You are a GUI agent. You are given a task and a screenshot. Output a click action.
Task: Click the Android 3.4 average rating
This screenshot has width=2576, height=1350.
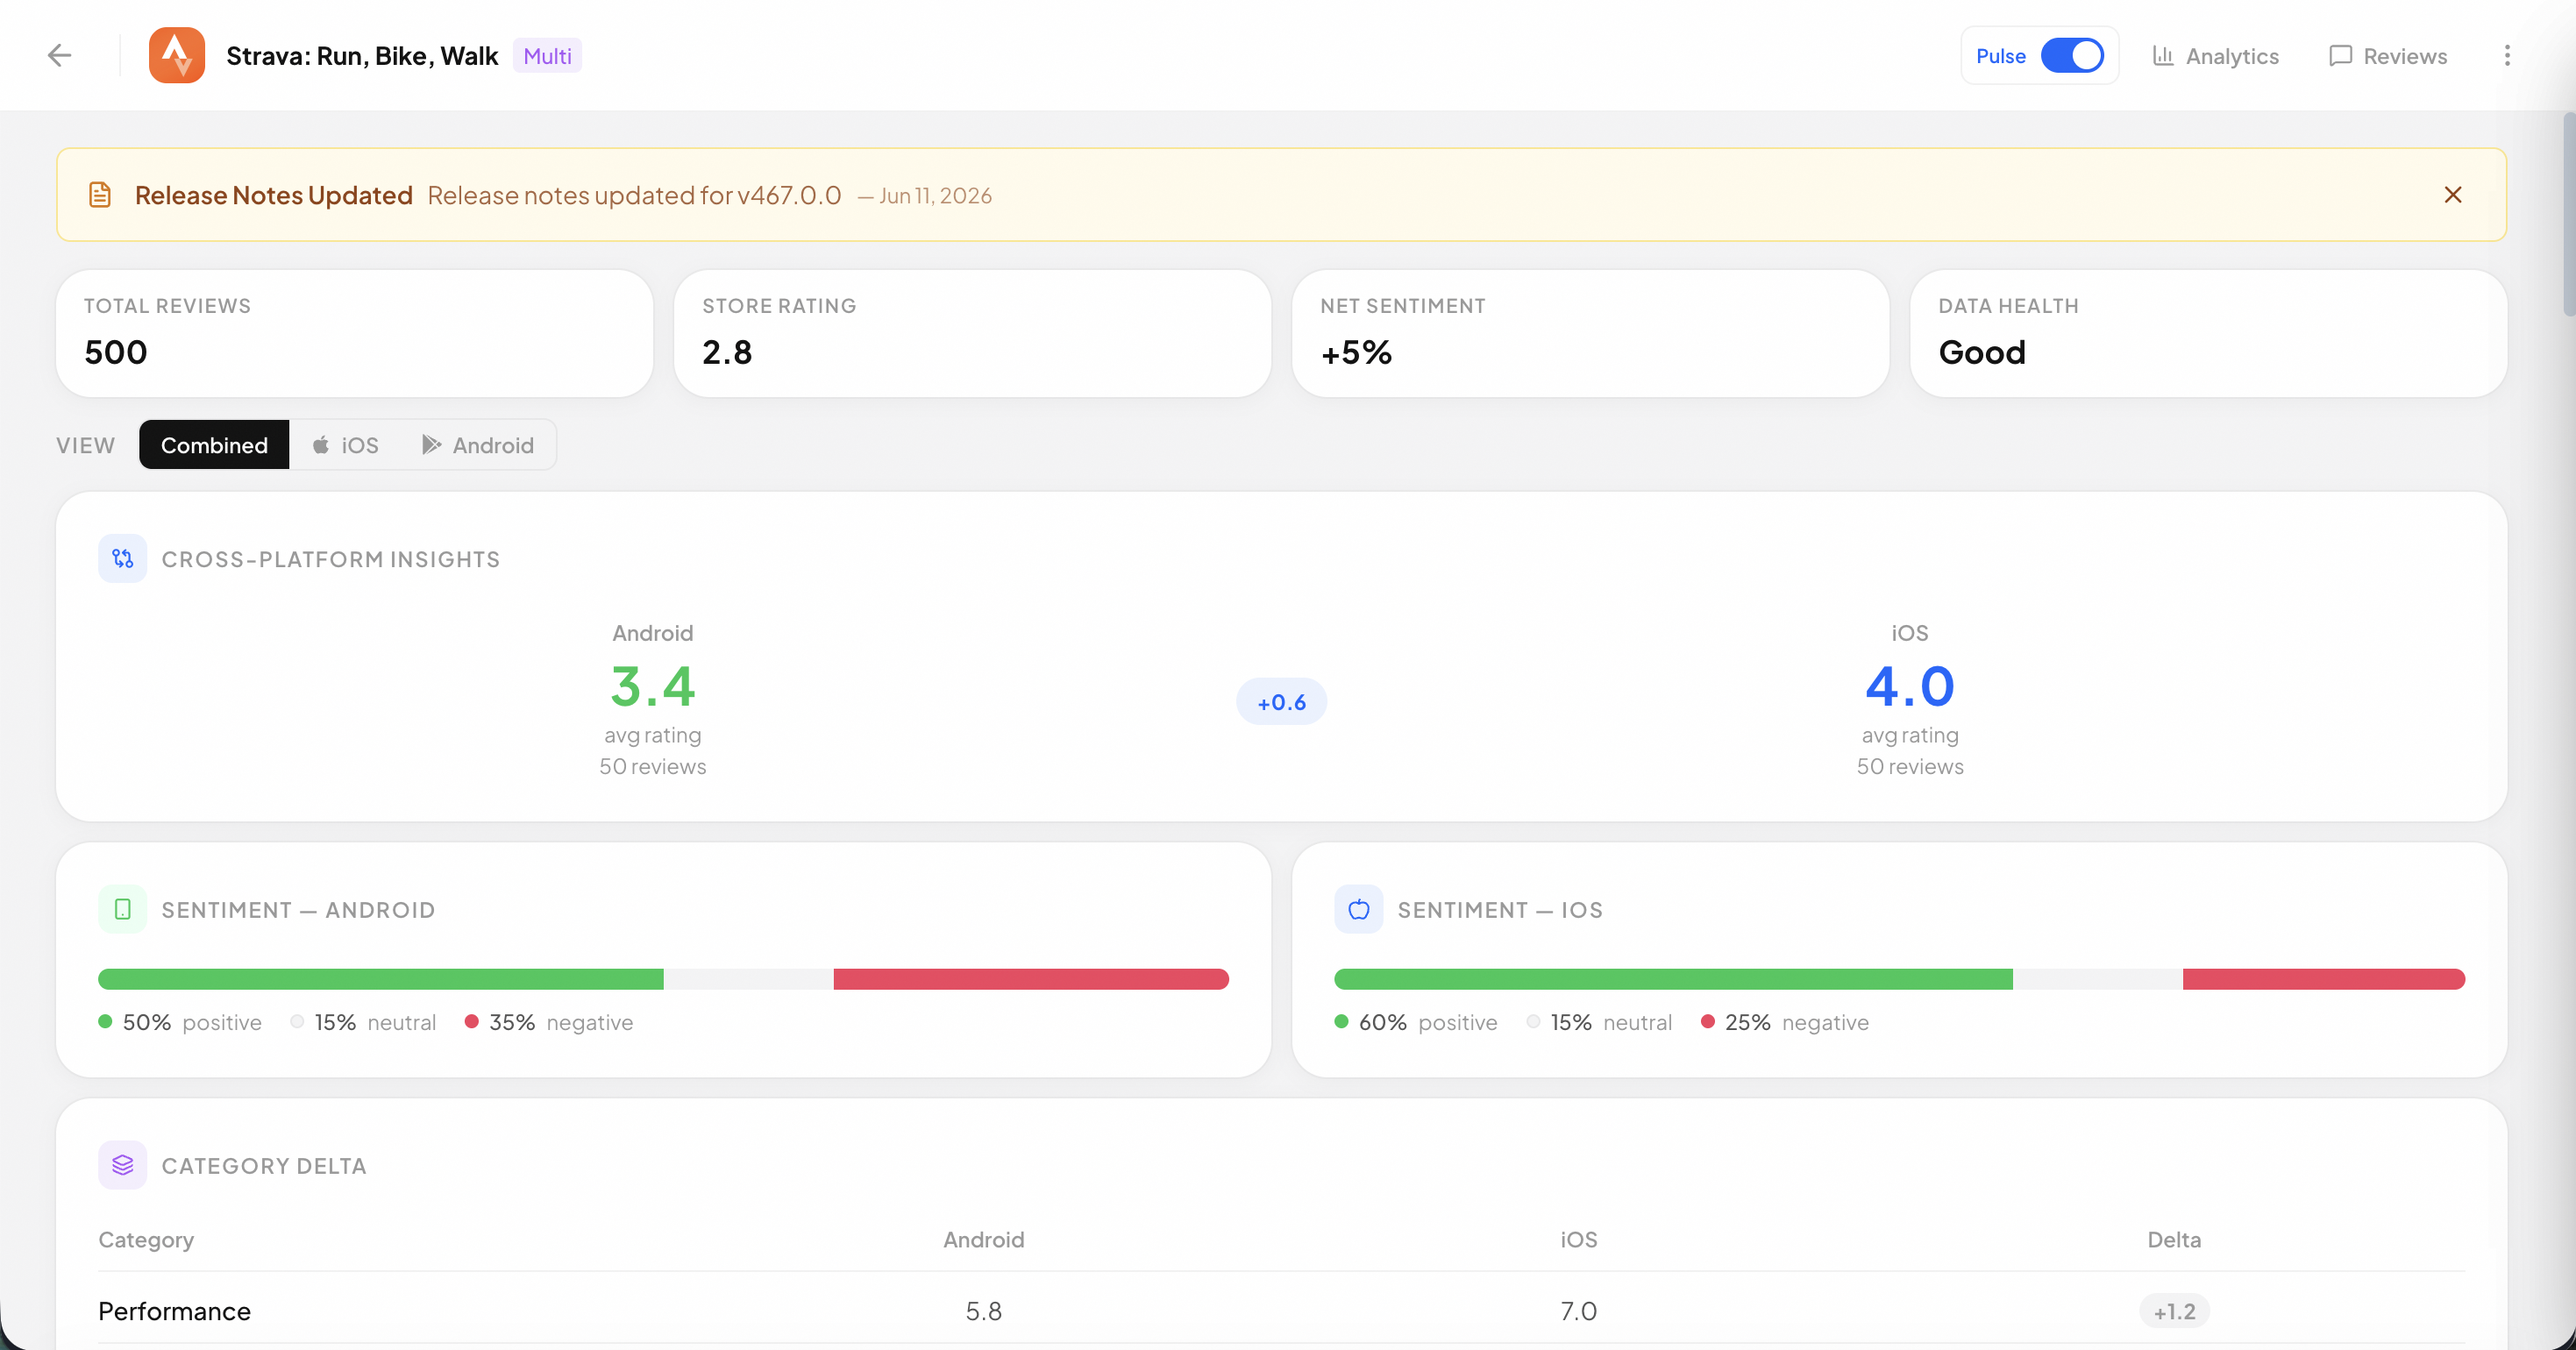[x=653, y=686]
